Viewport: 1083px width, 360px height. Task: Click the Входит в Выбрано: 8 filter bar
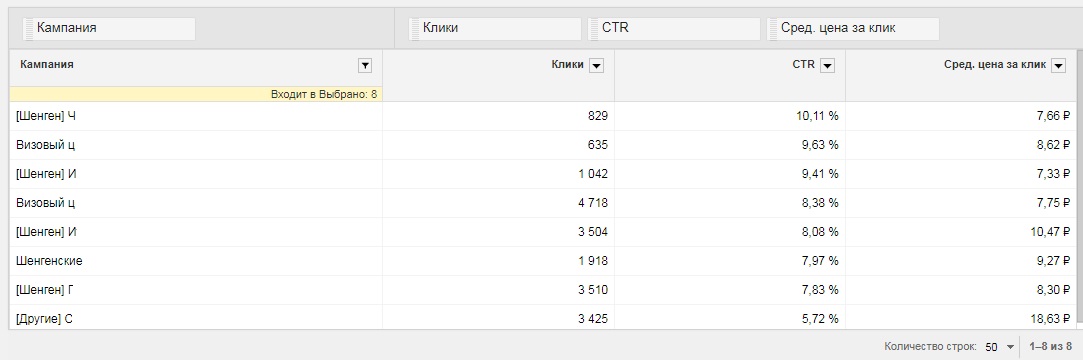[x=196, y=94]
